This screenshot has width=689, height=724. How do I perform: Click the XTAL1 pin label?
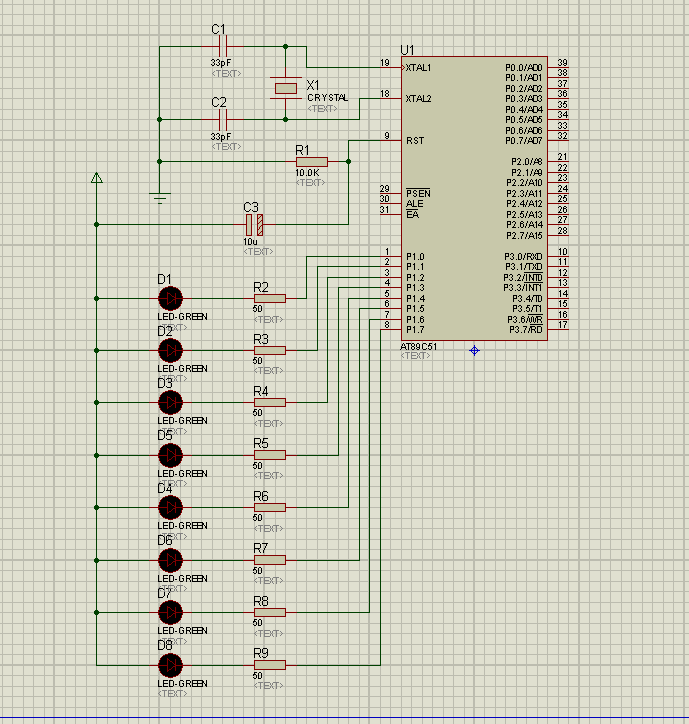click(x=418, y=68)
